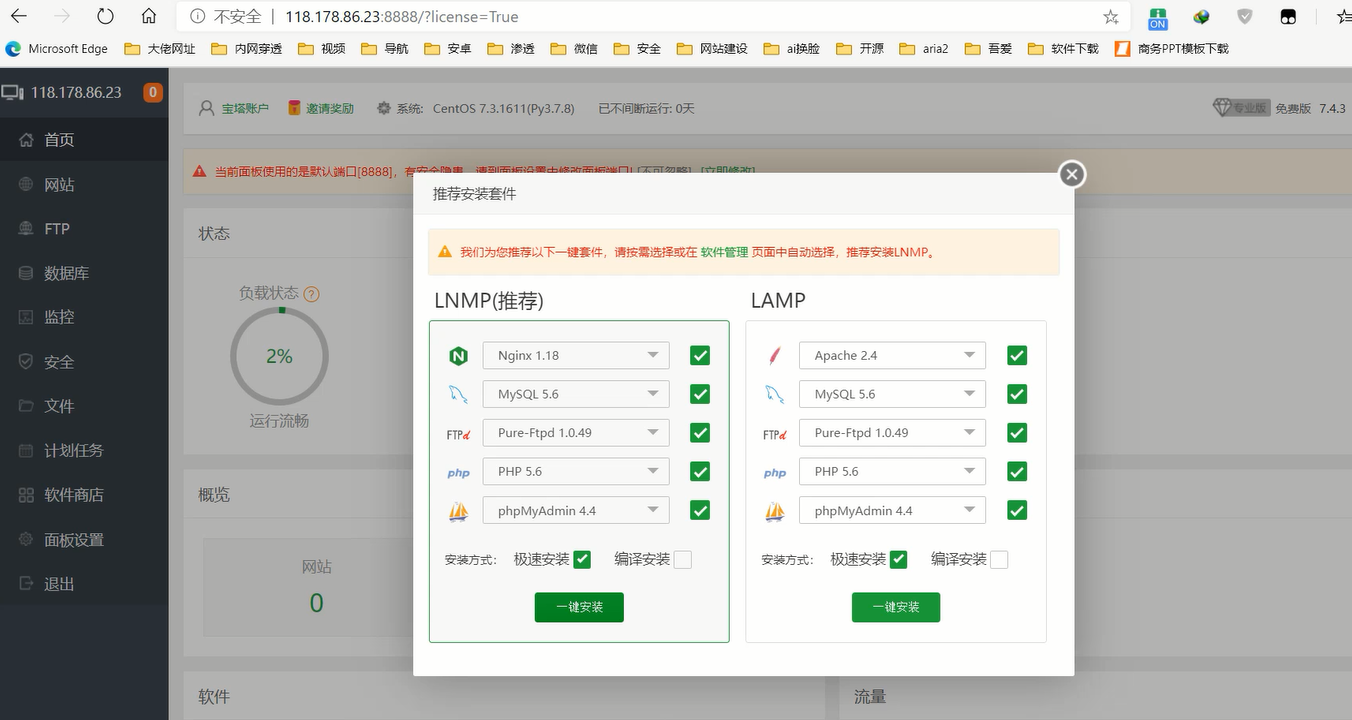
Task: Click the MySQL dolphin icon in LNMP
Action: pyautogui.click(x=458, y=394)
